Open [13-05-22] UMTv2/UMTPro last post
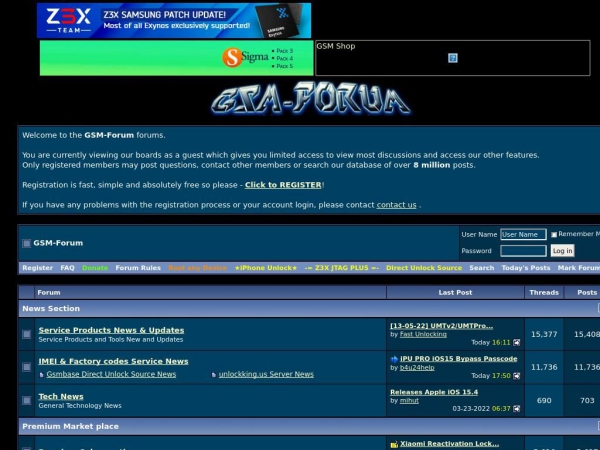Image resolution: width=600 pixels, height=450 pixels. point(442,326)
